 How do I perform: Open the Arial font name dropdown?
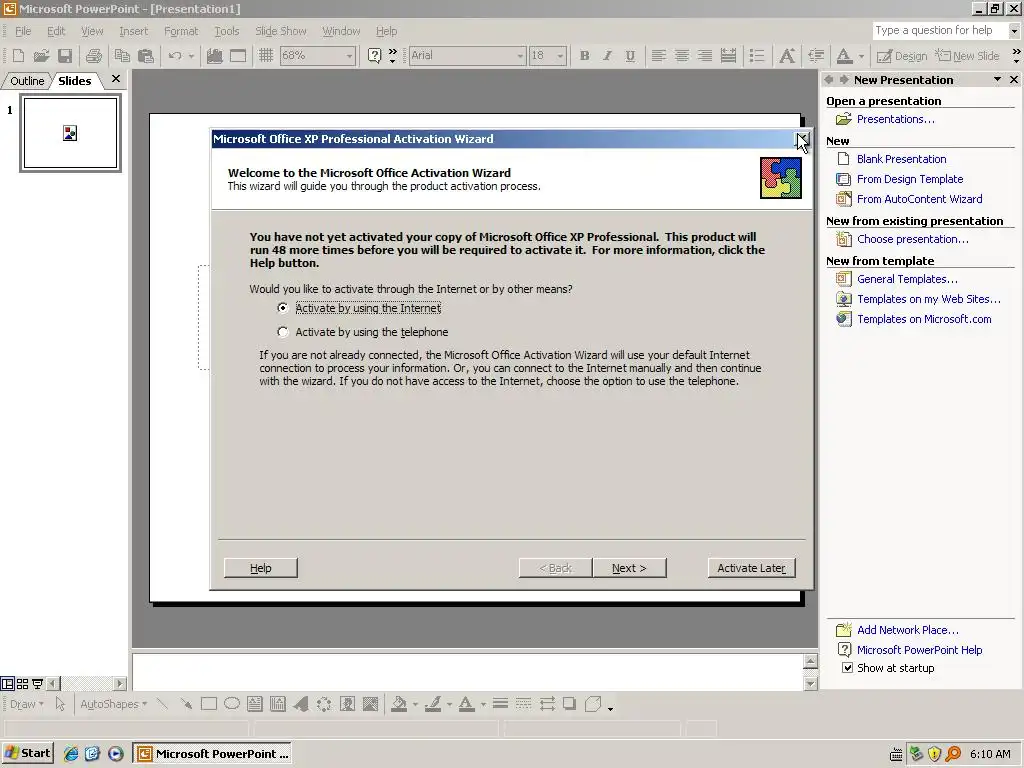pos(520,56)
